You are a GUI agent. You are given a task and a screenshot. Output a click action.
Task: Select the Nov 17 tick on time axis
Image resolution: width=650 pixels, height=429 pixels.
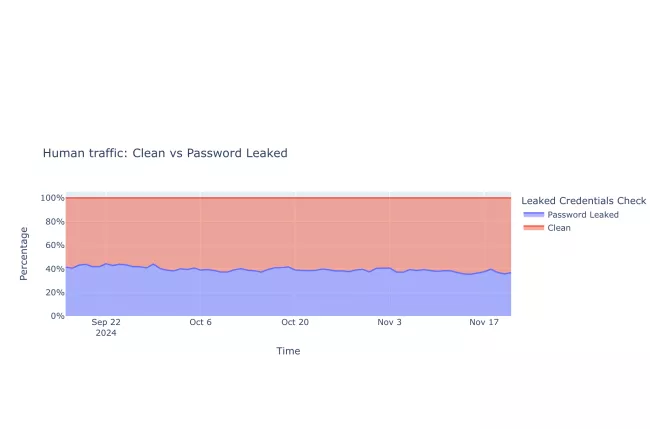[484, 322]
